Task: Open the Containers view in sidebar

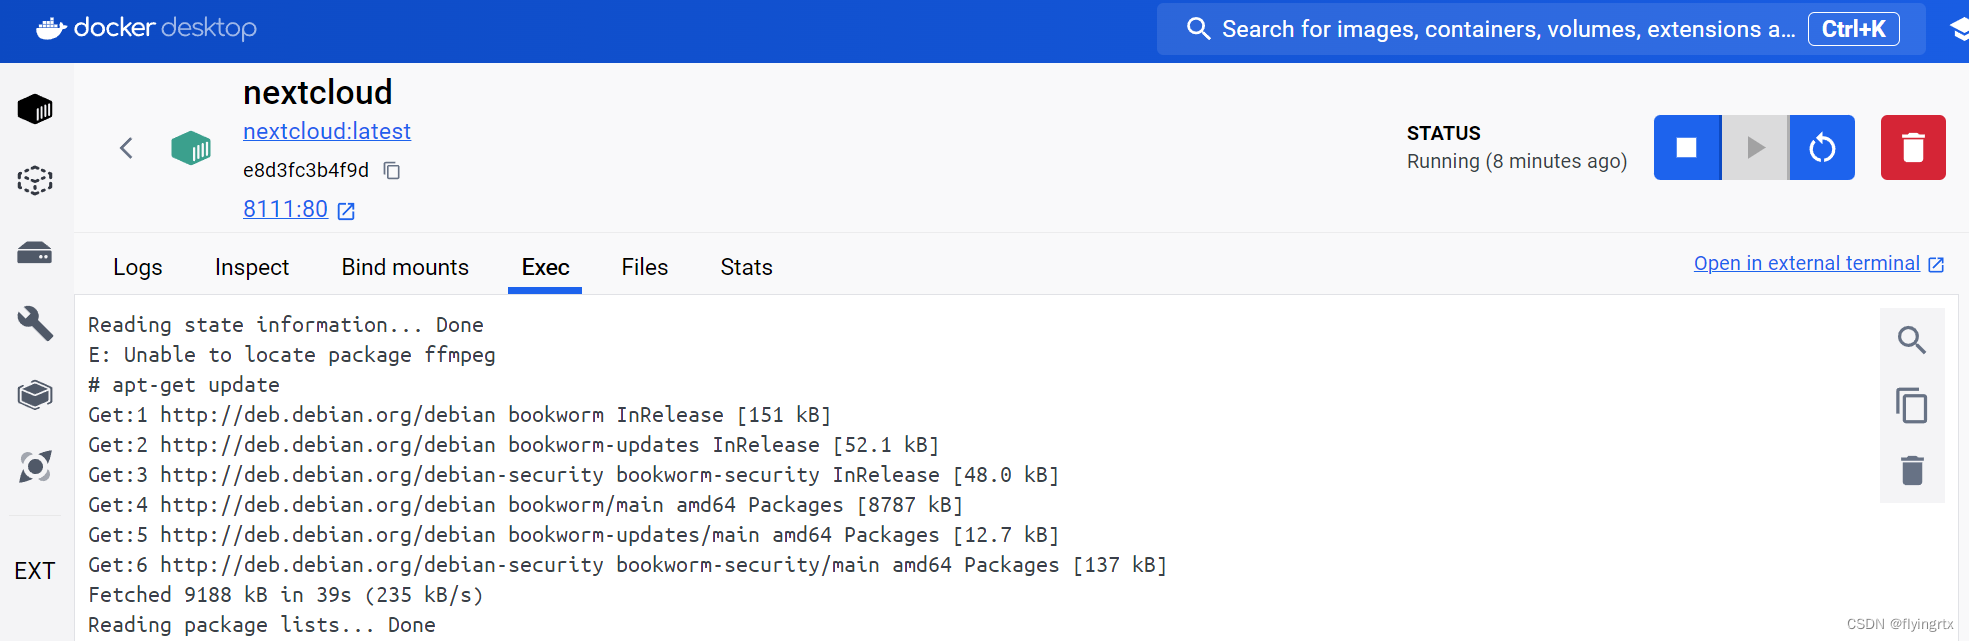Action: click(35, 108)
